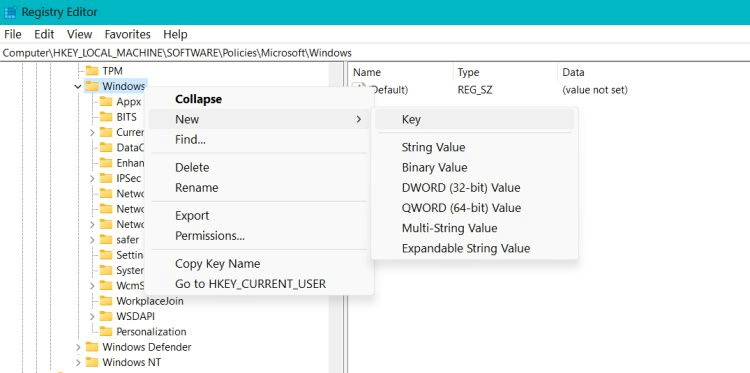Select the Windows NT tree key
The image size is (750, 373).
pyautogui.click(x=132, y=362)
